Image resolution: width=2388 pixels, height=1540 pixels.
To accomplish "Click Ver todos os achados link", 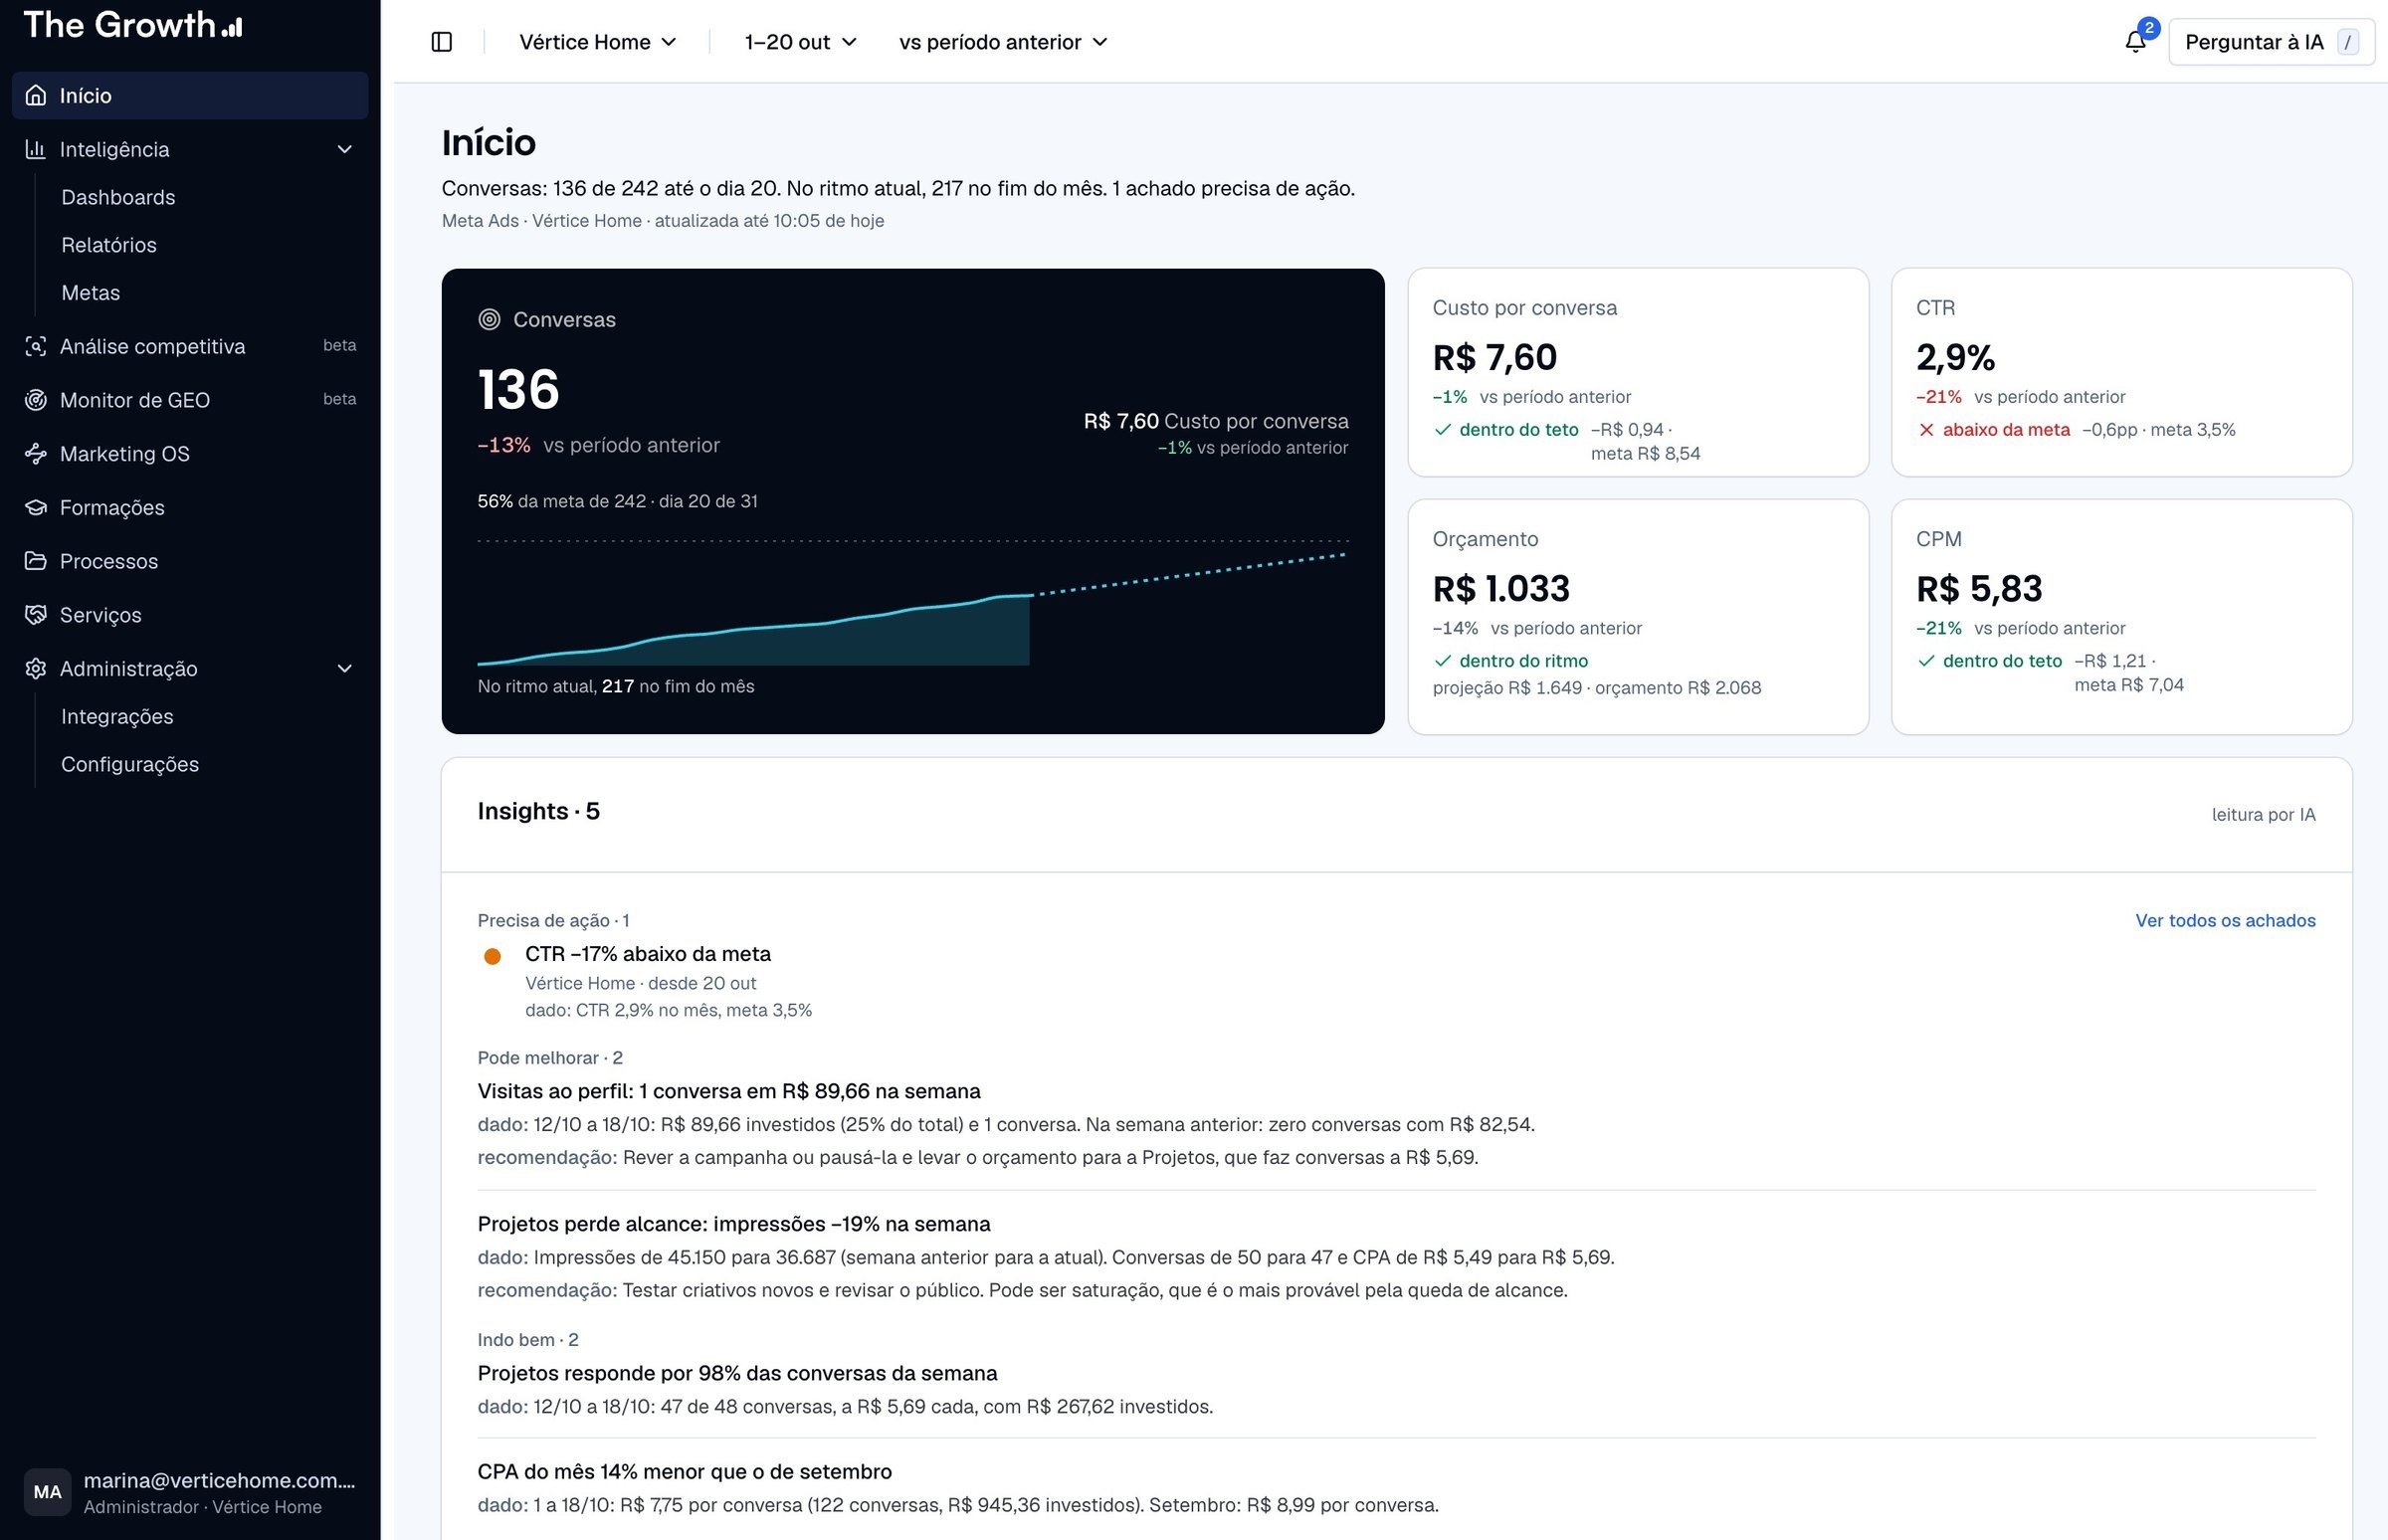I will (2225, 921).
